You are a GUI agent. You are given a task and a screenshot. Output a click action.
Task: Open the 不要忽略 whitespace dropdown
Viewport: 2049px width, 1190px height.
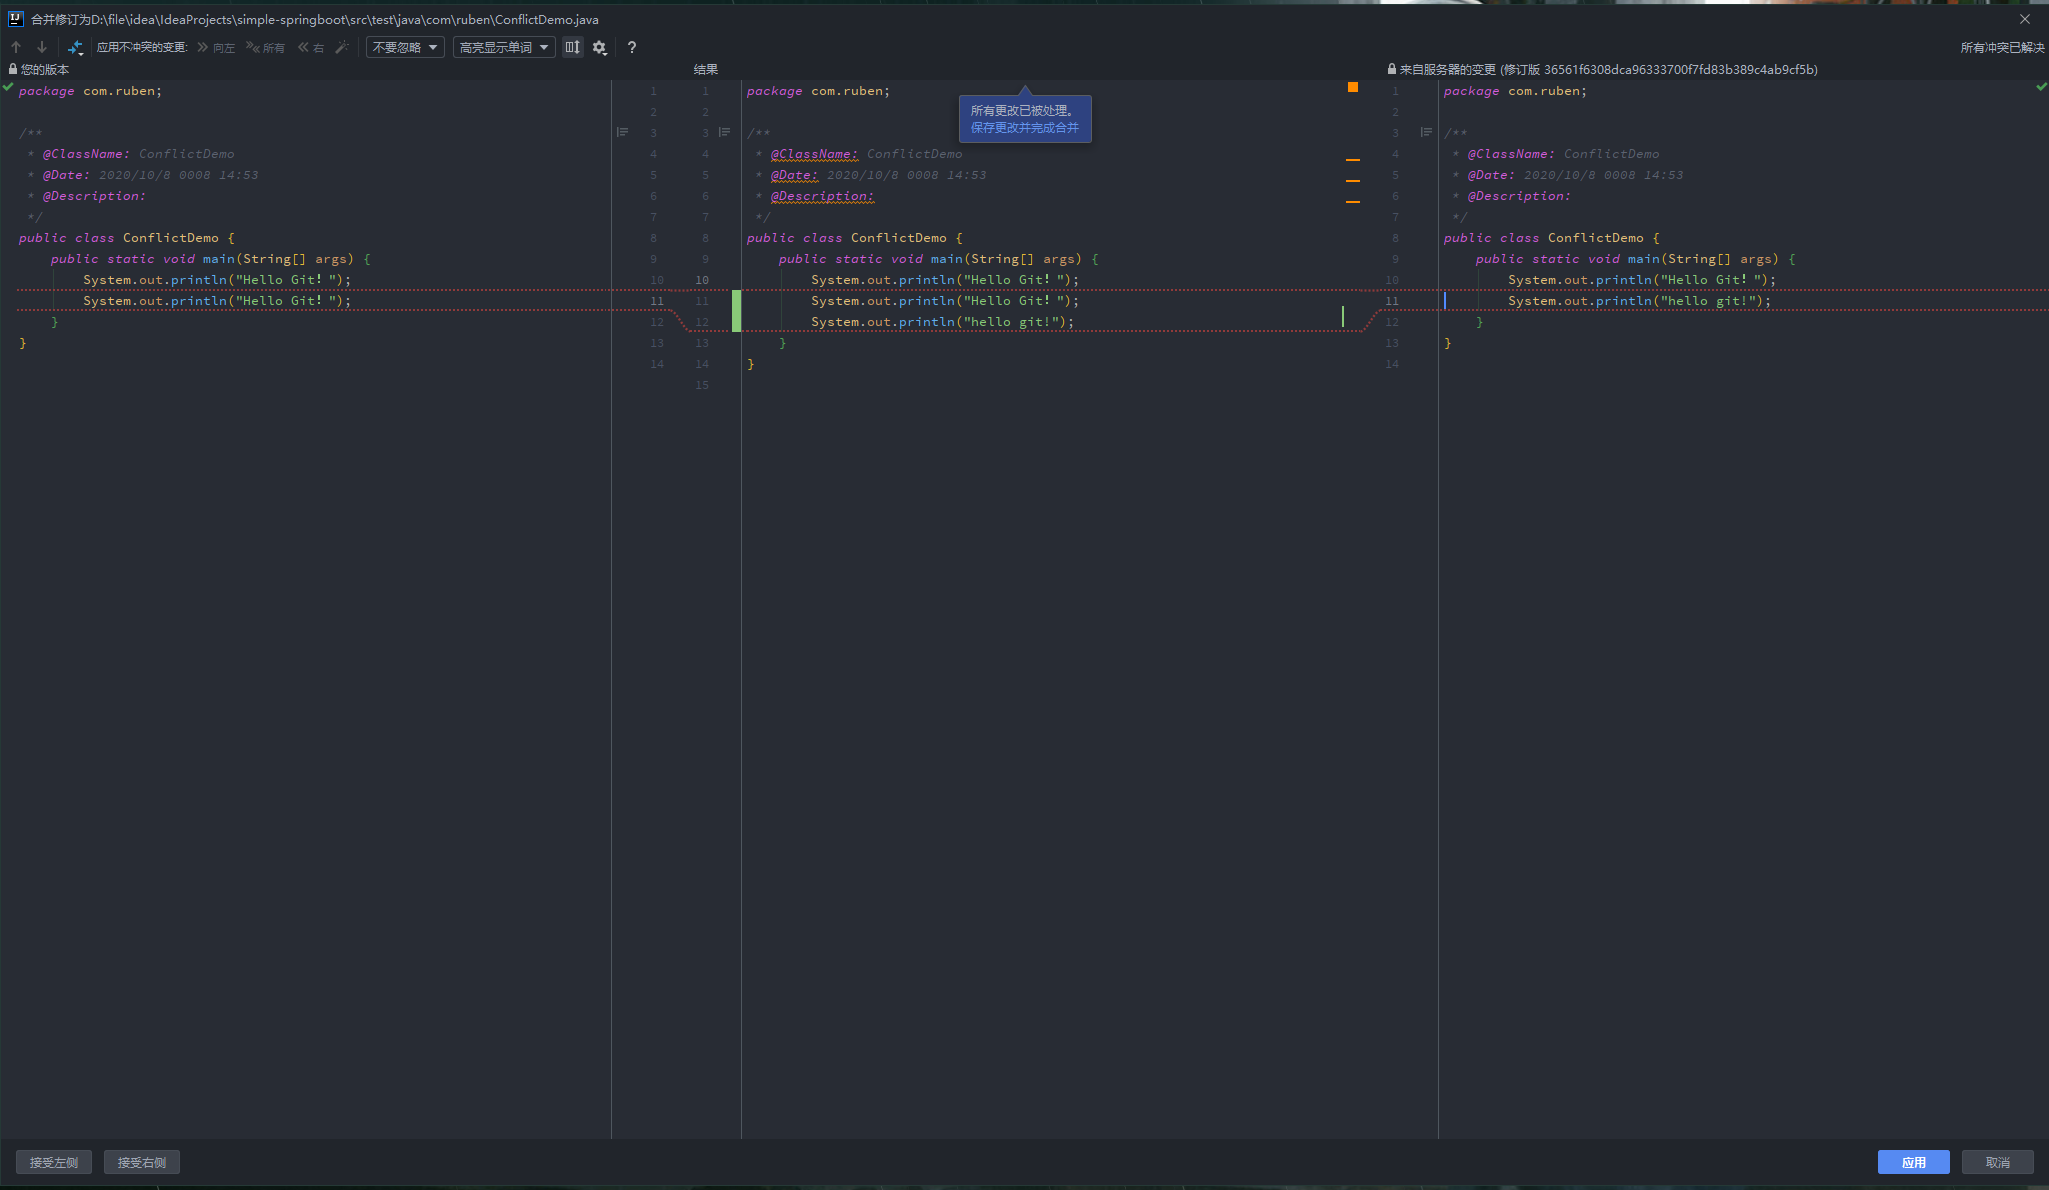(405, 47)
